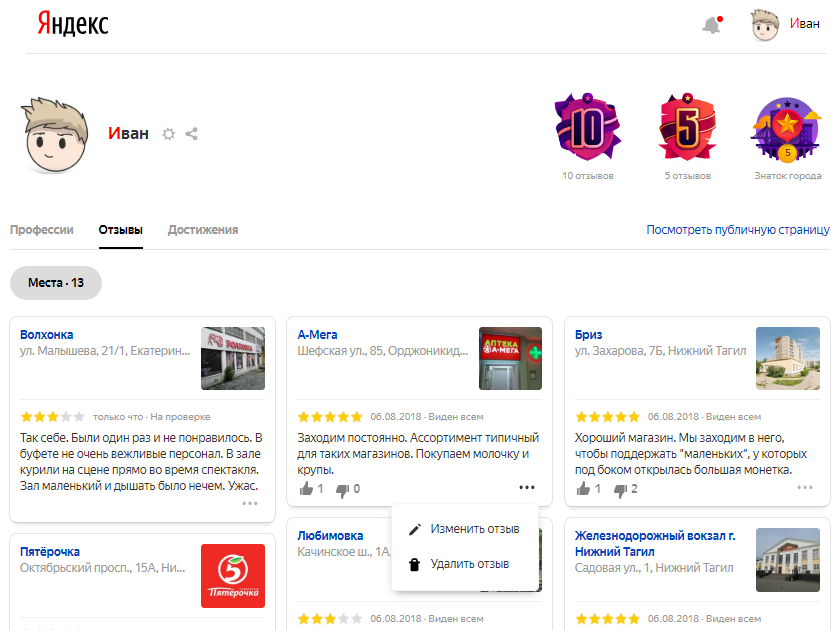Click the А-Мега address 'Шефская ул., 85'
The image size is (840, 630).
click(382, 351)
